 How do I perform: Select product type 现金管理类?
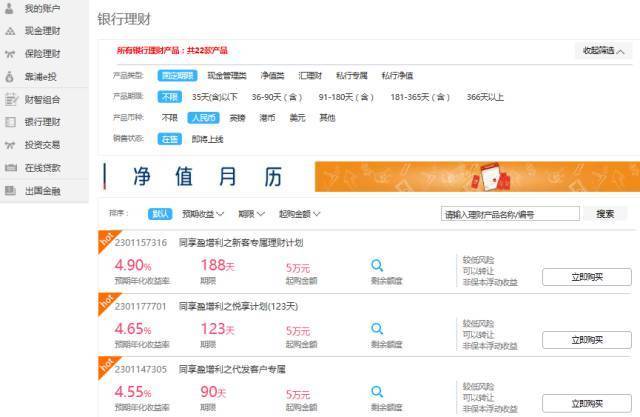tap(227, 75)
